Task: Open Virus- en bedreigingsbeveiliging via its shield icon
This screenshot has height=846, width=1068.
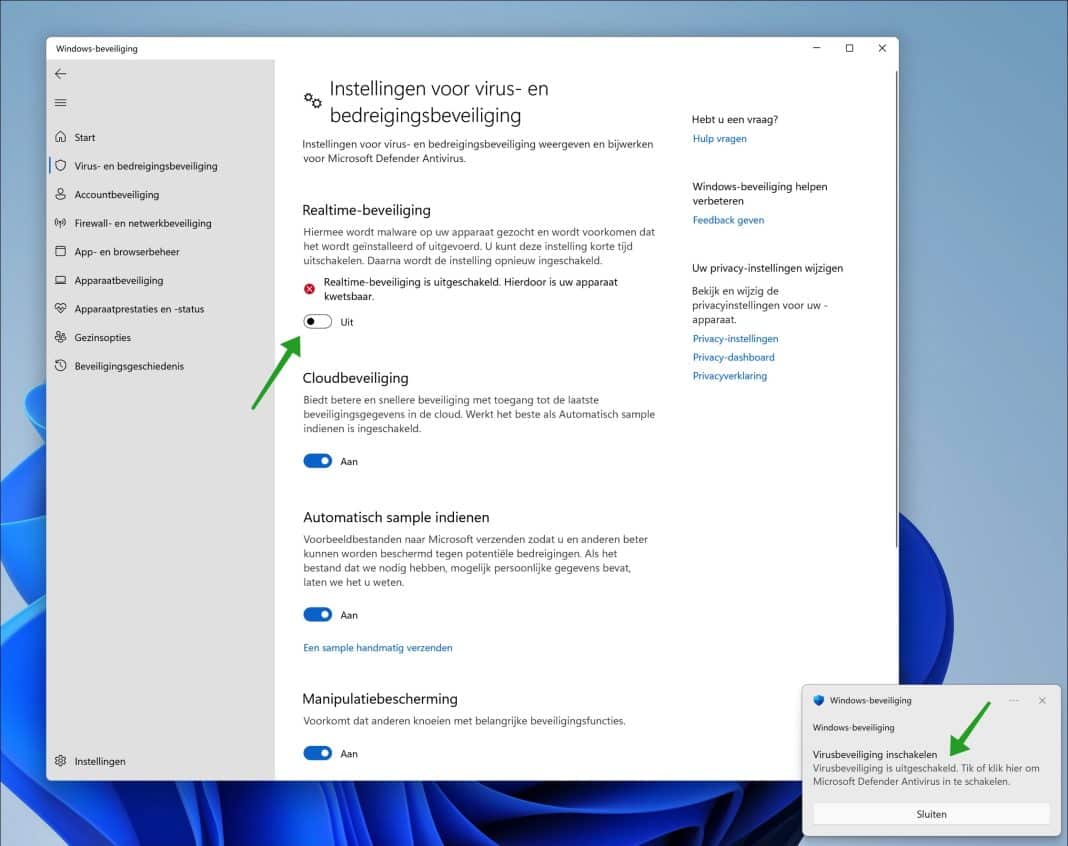Action: click(x=62, y=166)
